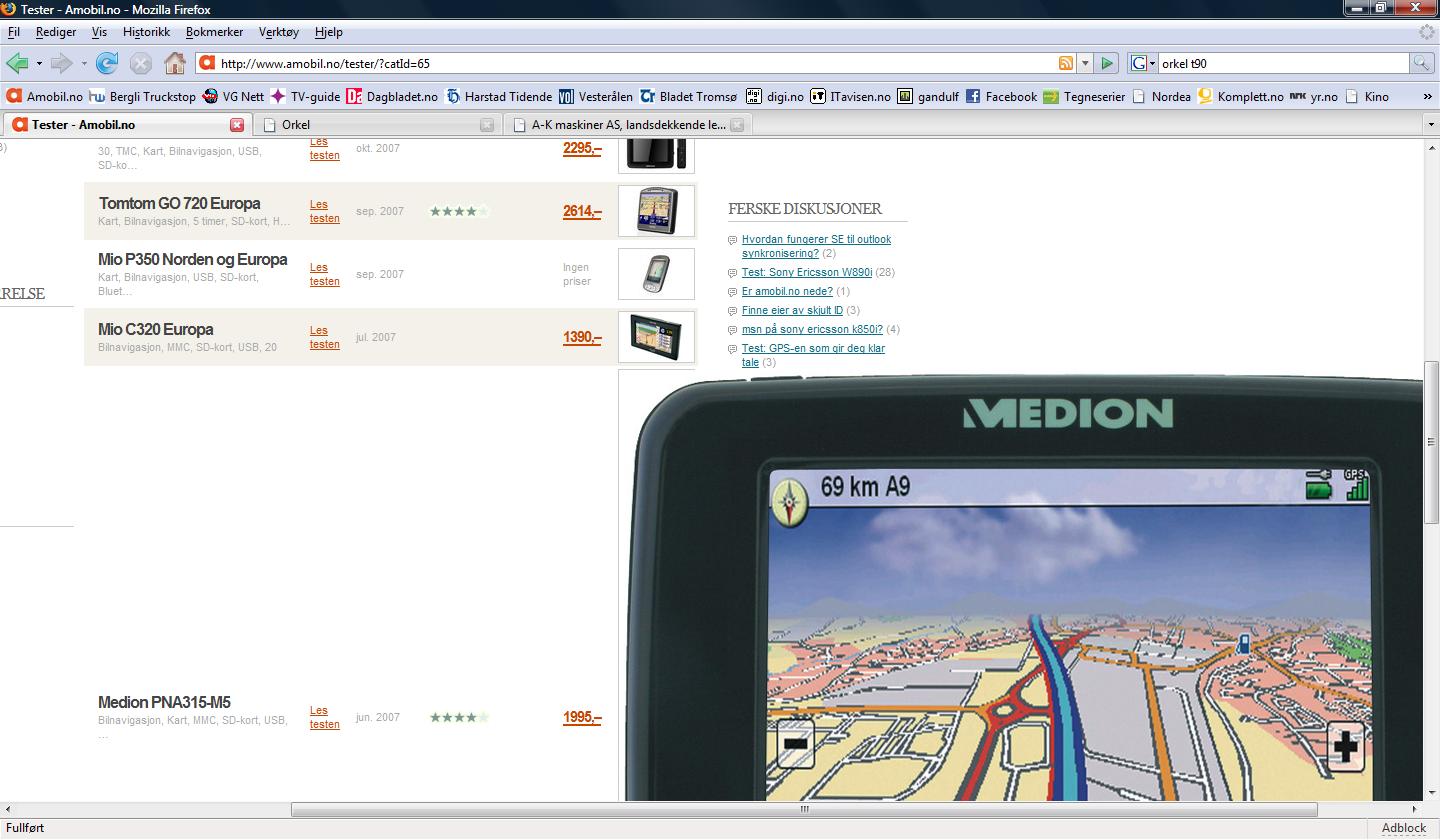1440x840 pixels.
Task: Open the Verktøy menu
Action: (279, 32)
